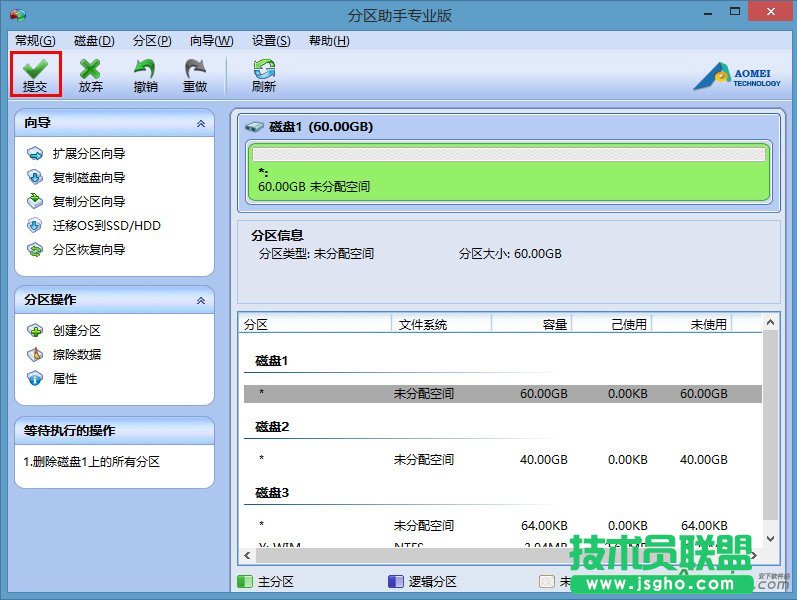Click the 磁盘3 group heading in list
Viewport: 797px width, 600px height.
pos(272,493)
